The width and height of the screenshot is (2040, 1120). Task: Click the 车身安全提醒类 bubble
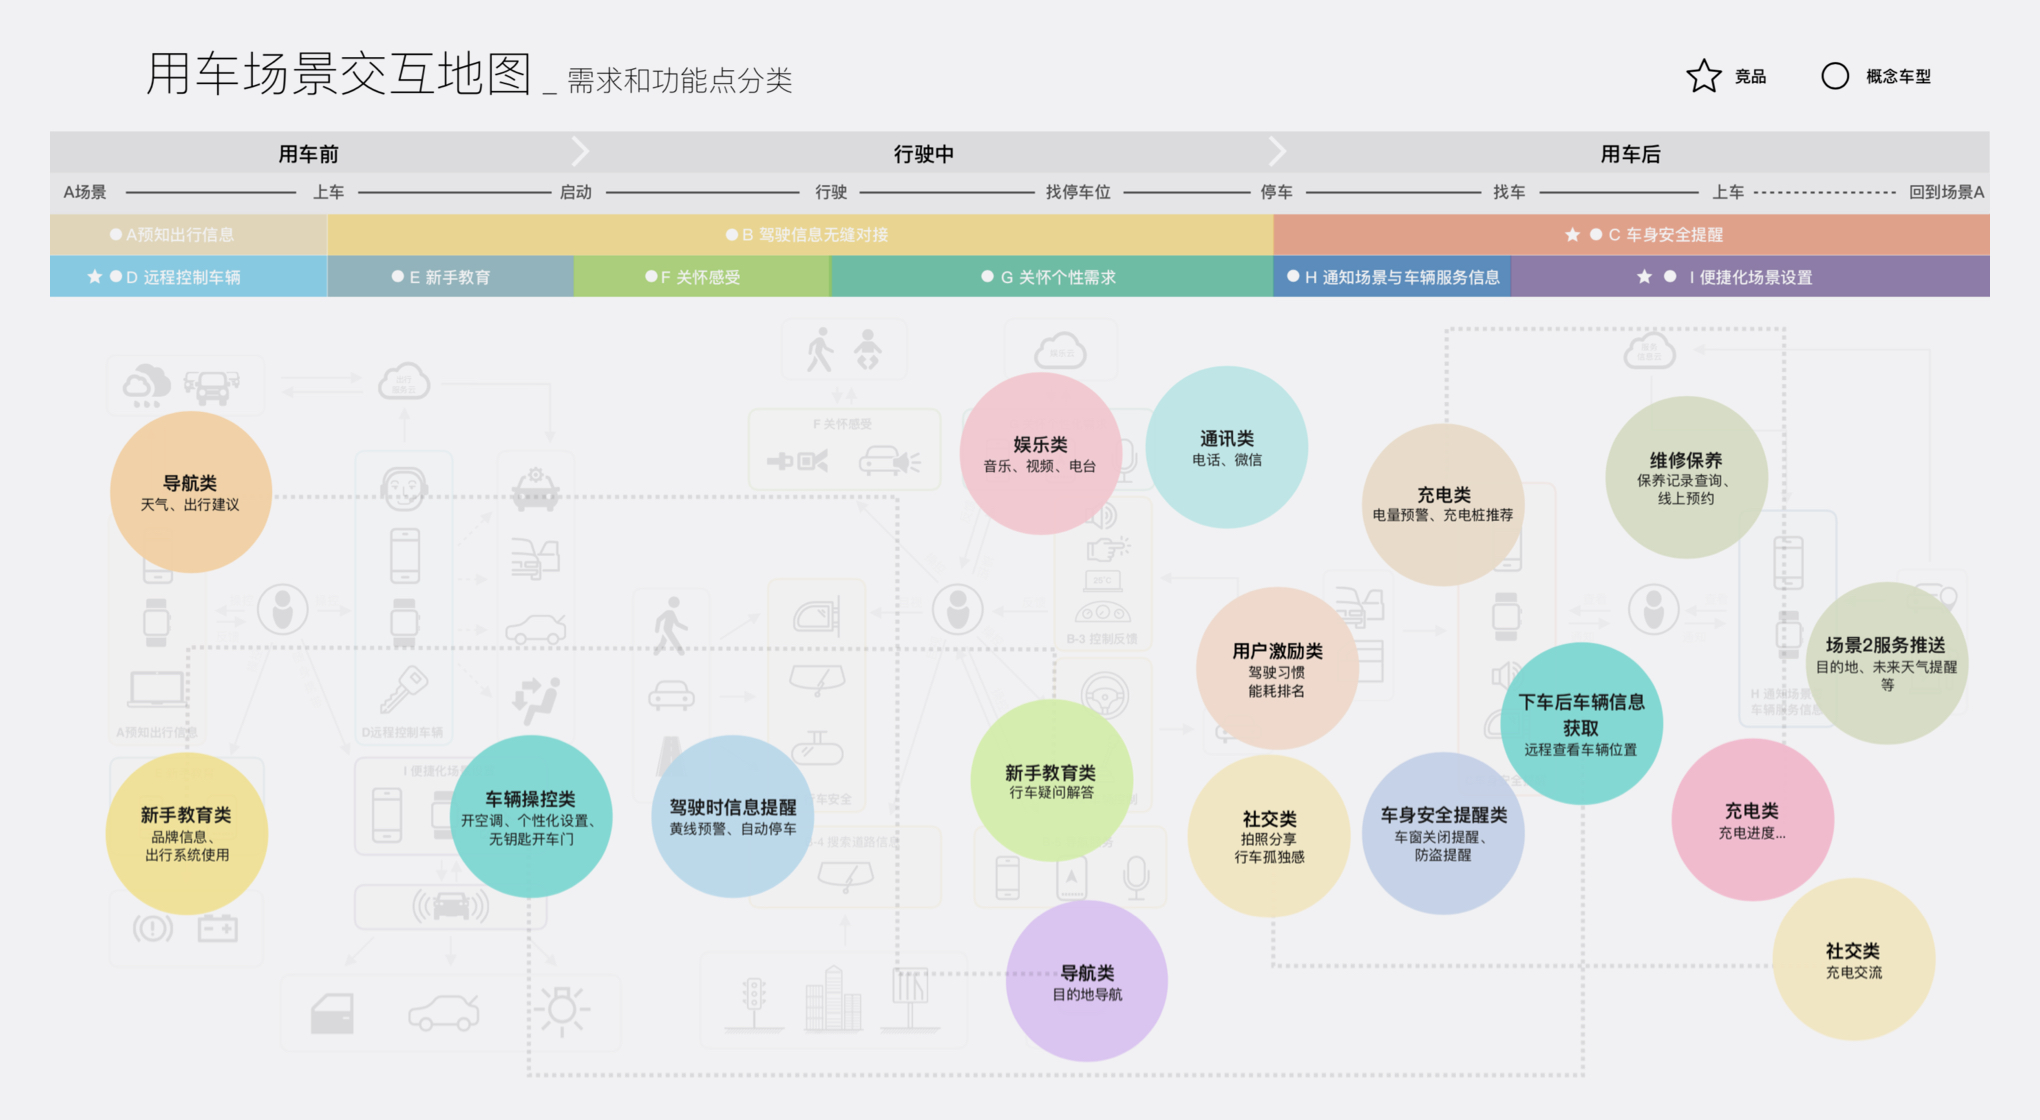click(1443, 833)
